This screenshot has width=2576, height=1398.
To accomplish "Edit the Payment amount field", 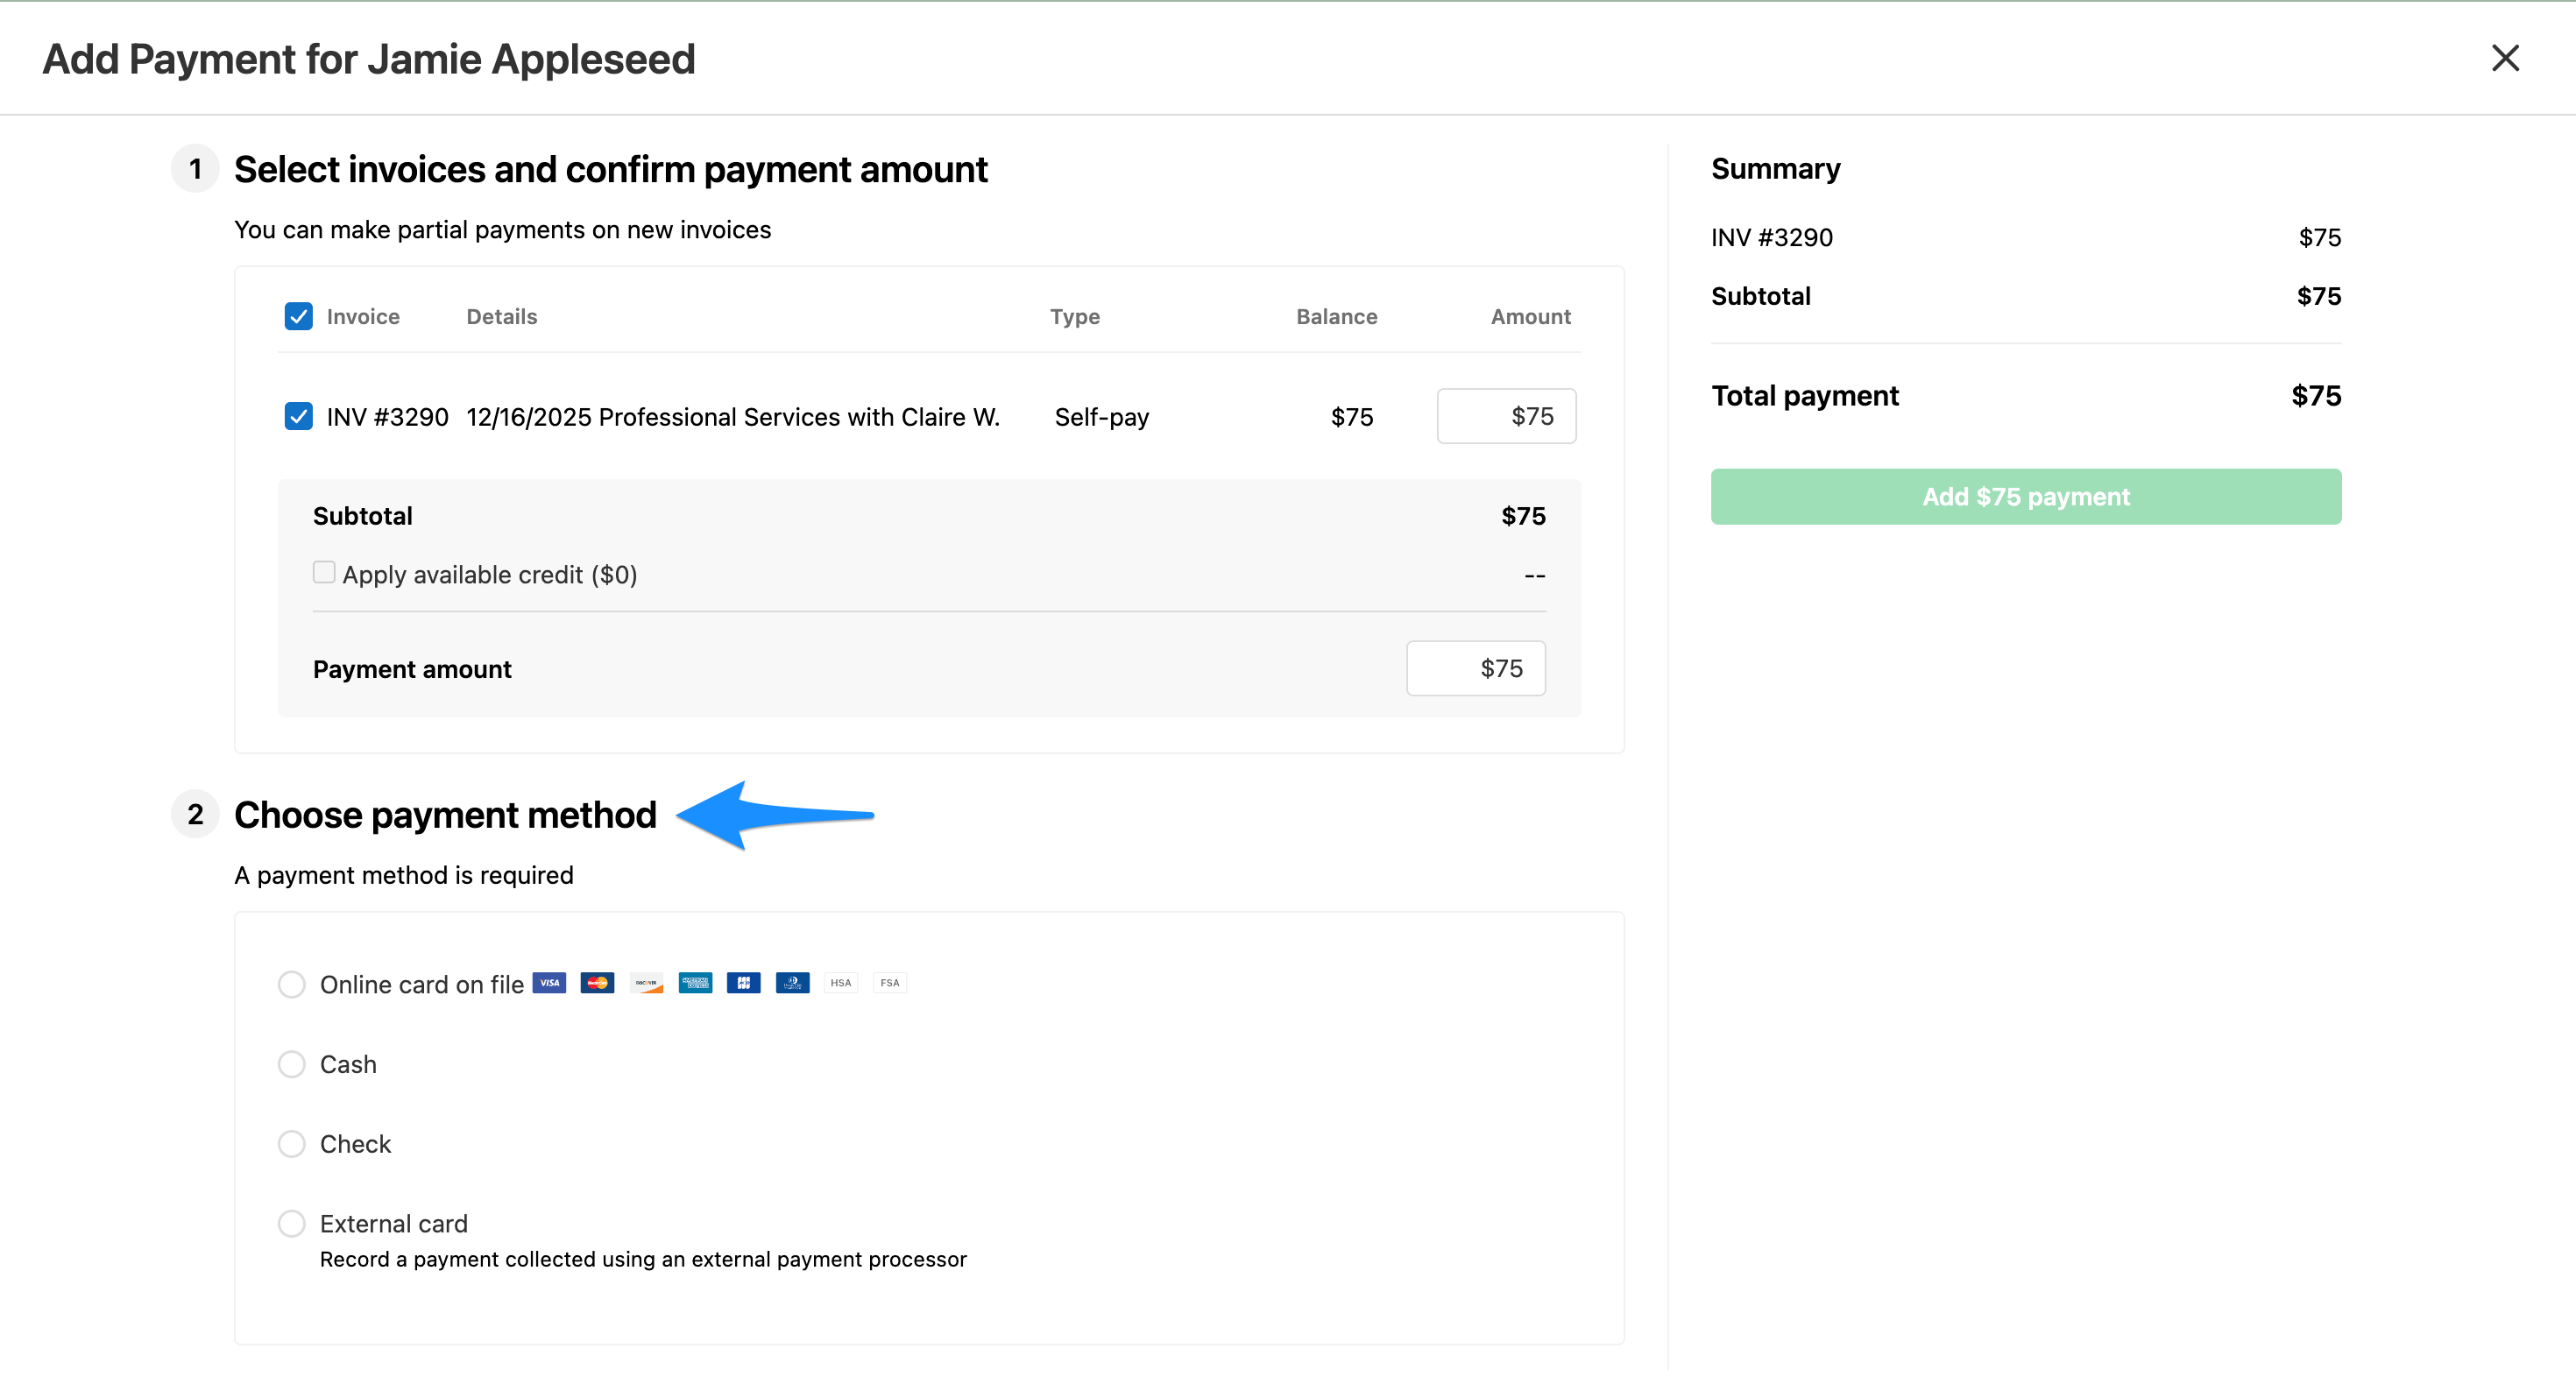I will point(1476,668).
